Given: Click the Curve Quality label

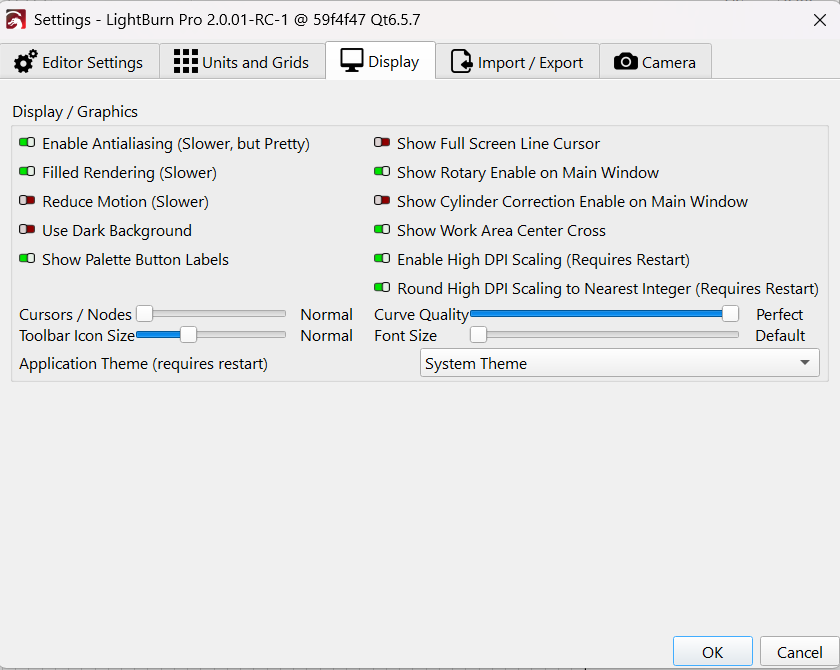Looking at the screenshot, I should (x=421, y=314).
